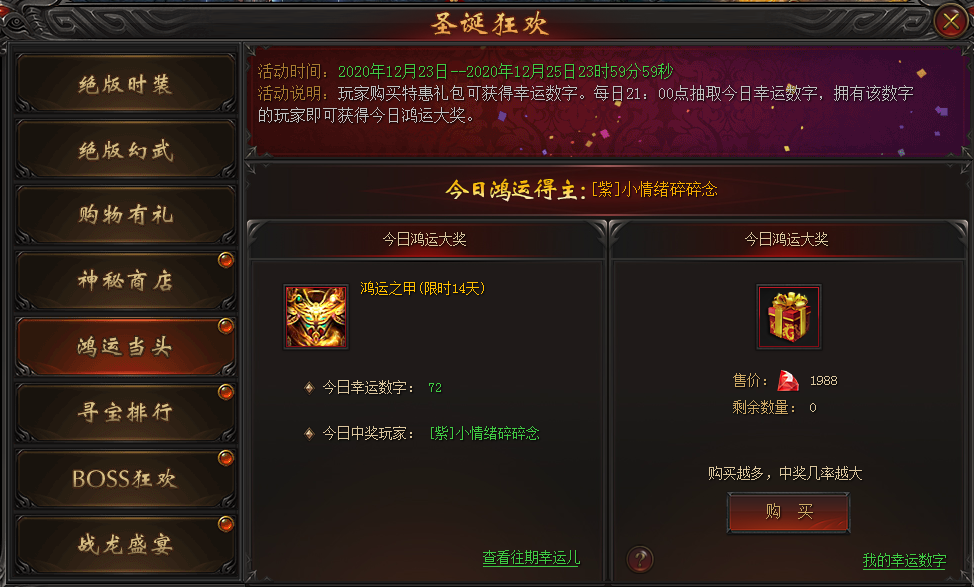Click the notification dot on 战龙盛宴
The height and width of the screenshot is (587, 974).
click(225, 524)
